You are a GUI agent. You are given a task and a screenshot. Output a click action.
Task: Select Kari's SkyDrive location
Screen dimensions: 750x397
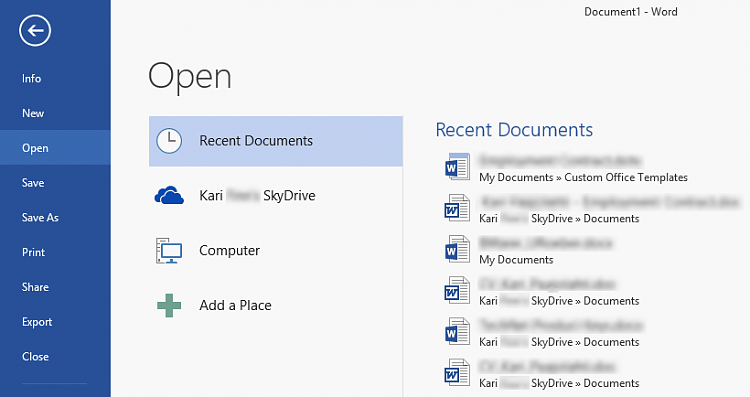[x=276, y=196]
